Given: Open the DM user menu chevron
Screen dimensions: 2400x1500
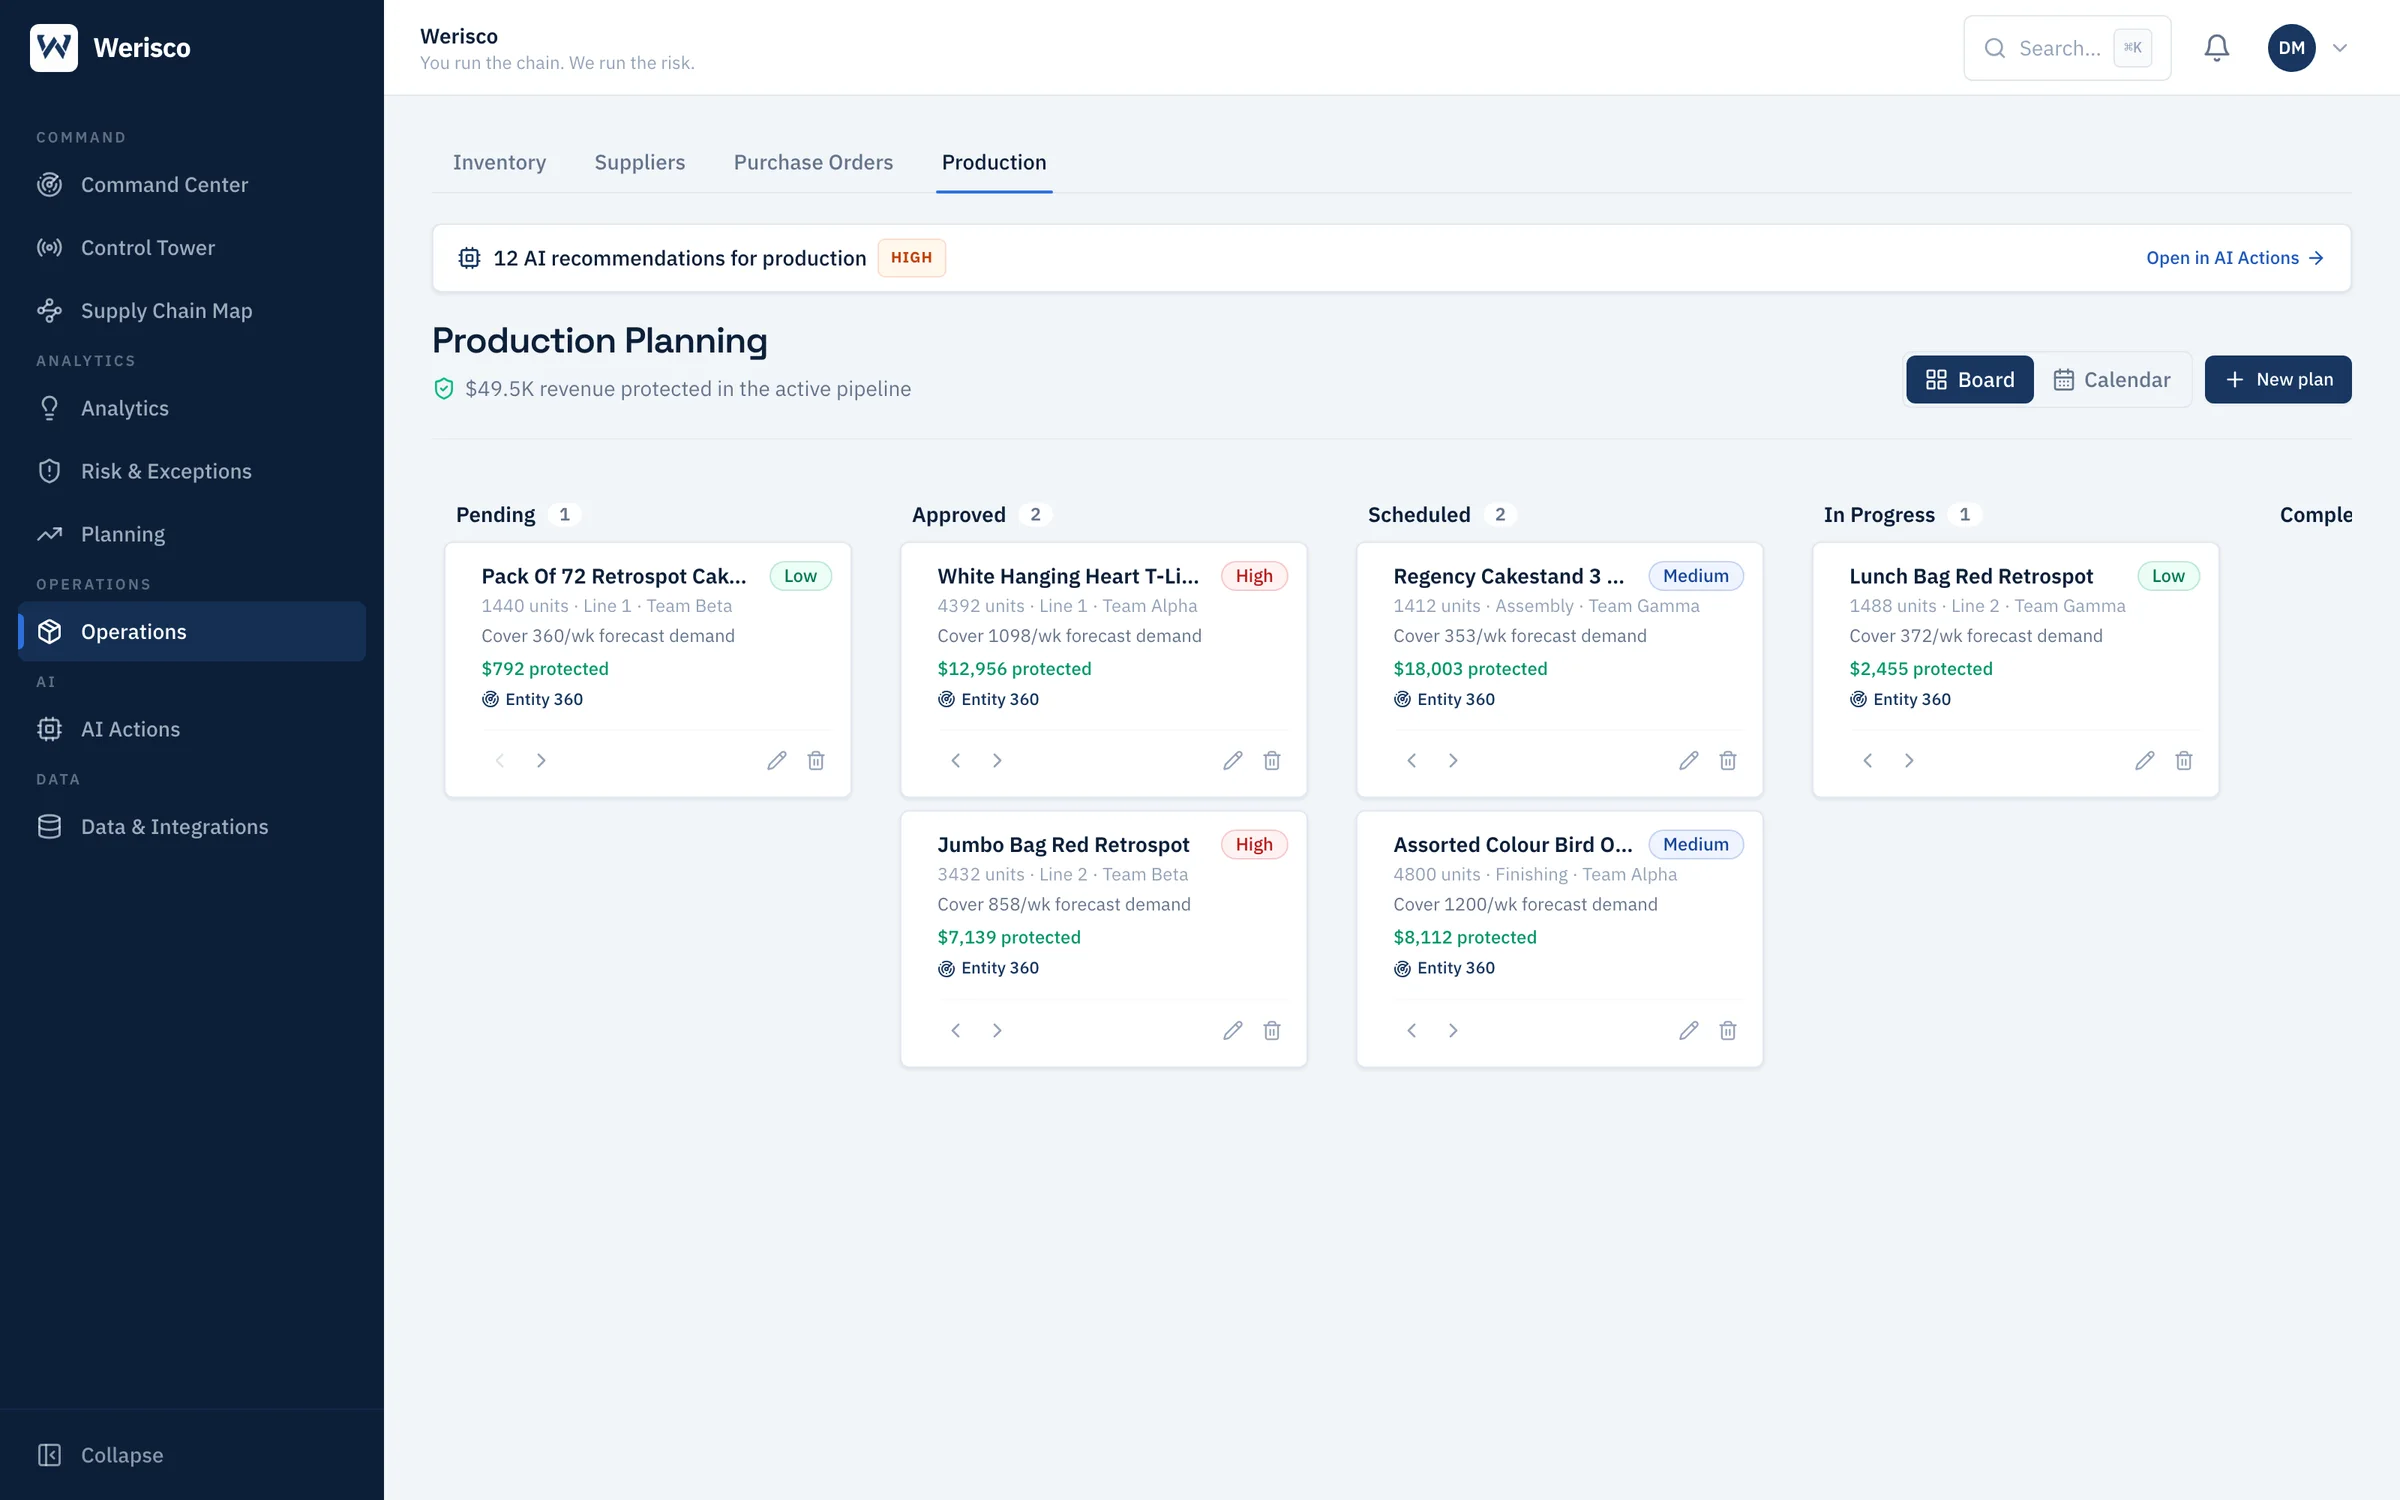Looking at the screenshot, I should (x=2340, y=48).
